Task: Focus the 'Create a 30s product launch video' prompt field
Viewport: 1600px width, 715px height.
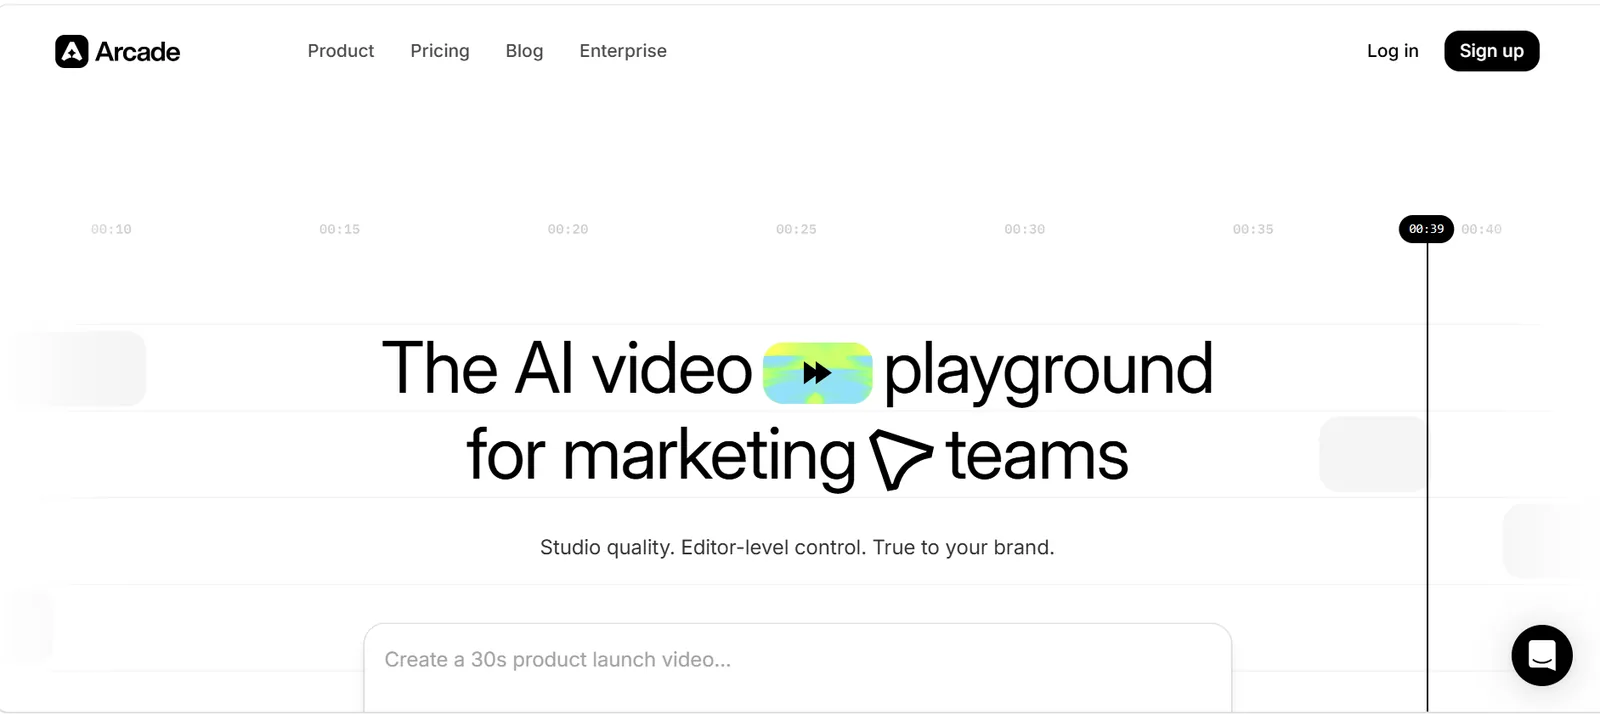Action: (x=798, y=667)
